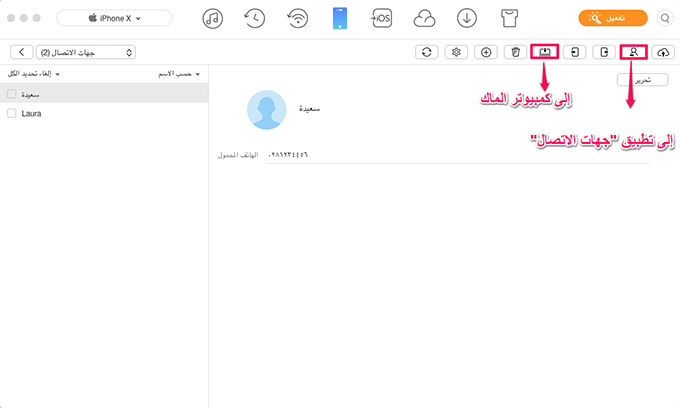680x408 pixels.
Task: Open the deselect-all dropdown
Action: point(33,74)
